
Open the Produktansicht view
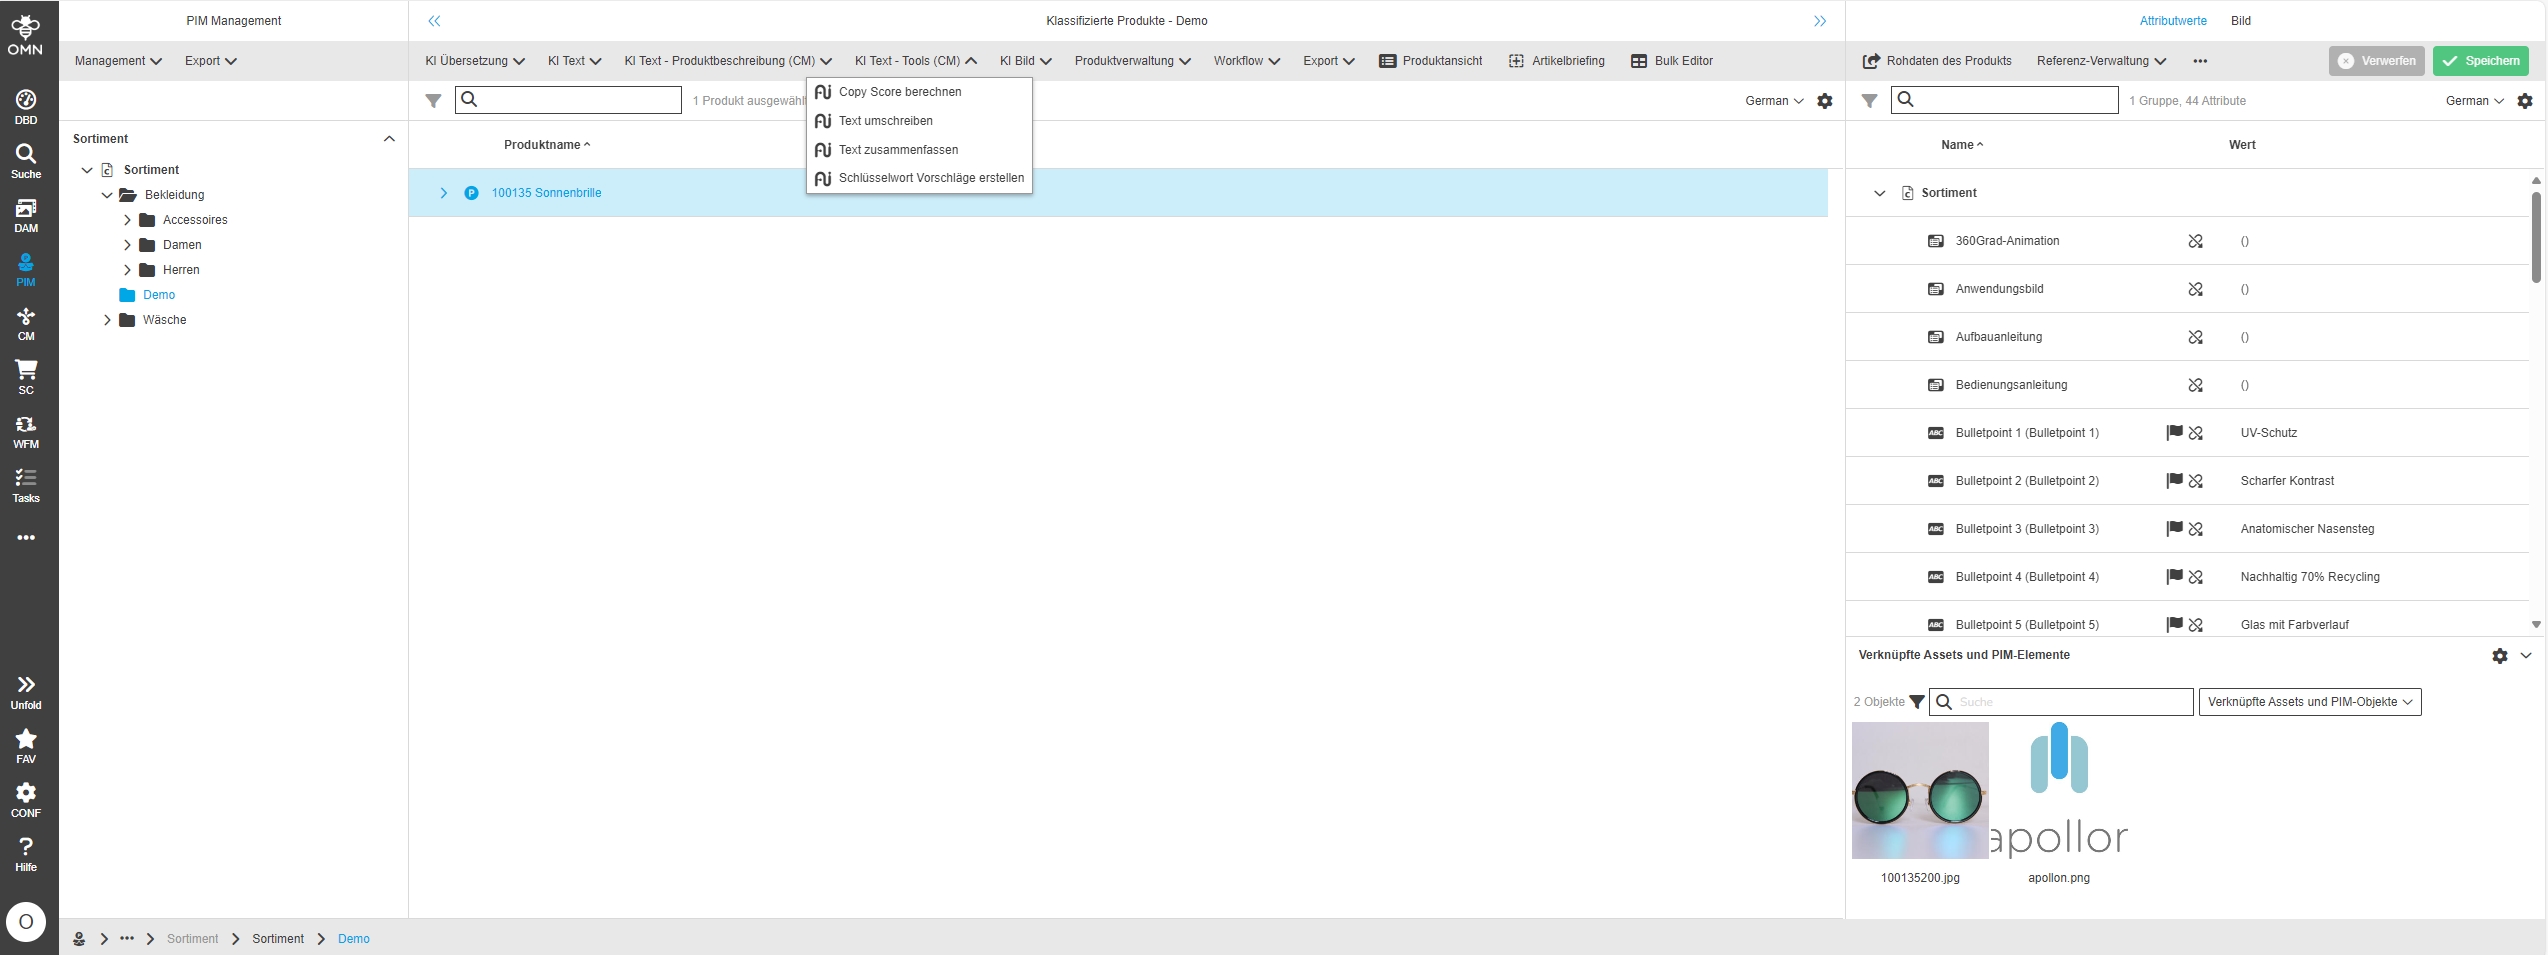pyautogui.click(x=1431, y=61)
